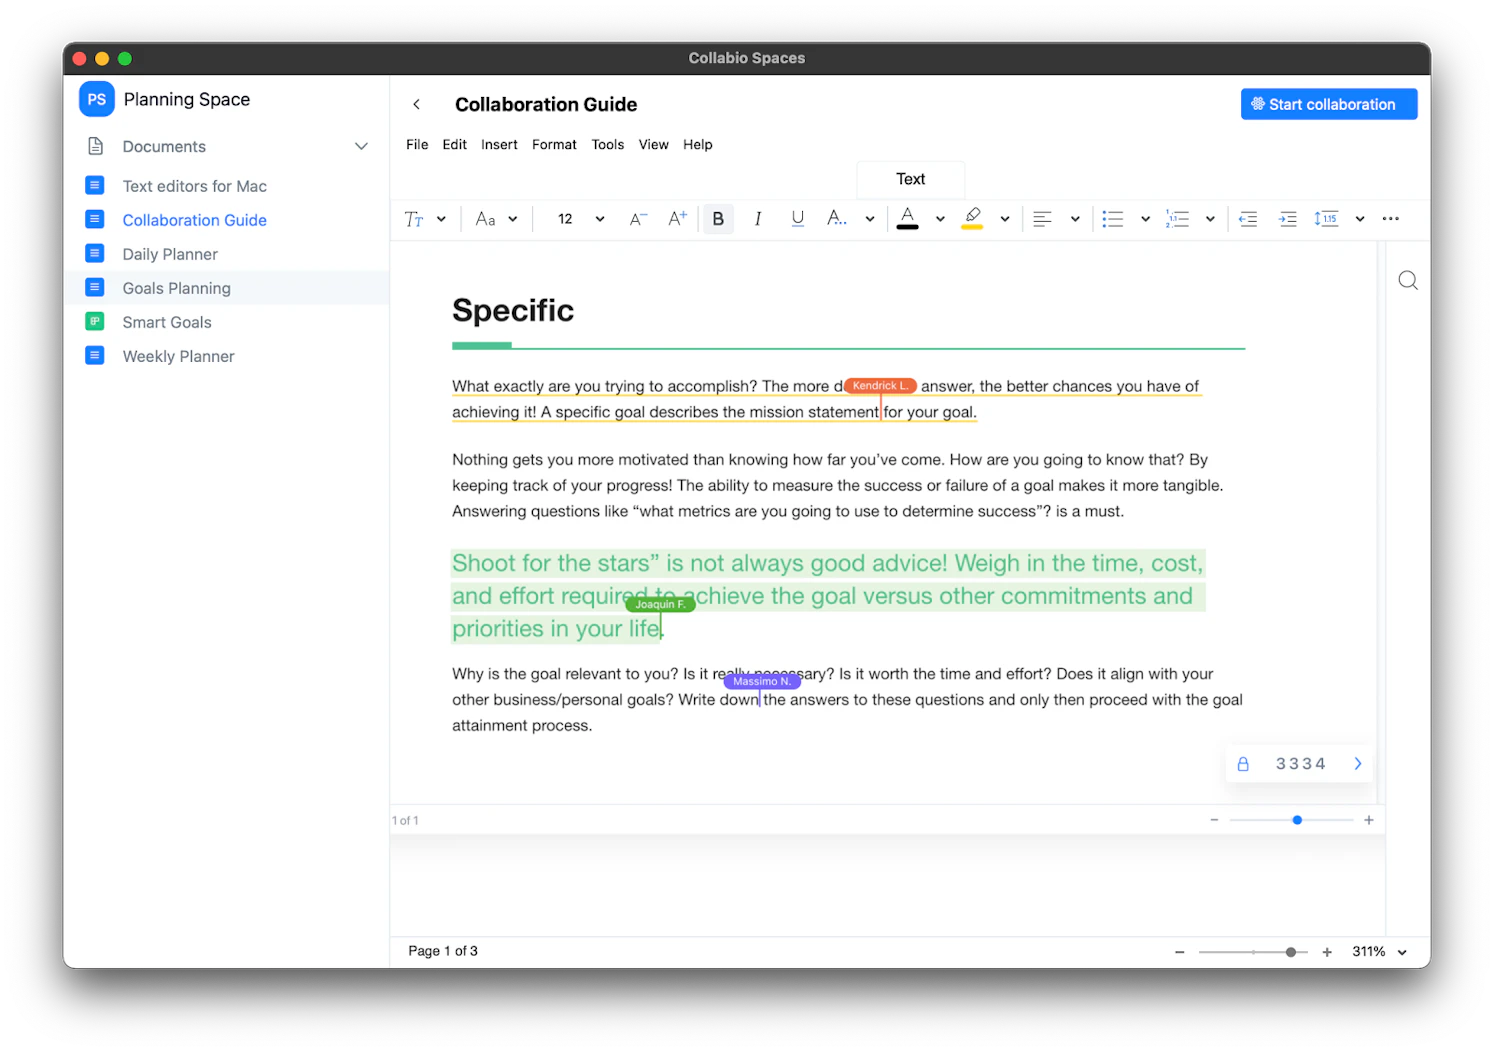Zoom in with status bar plus button

tap(1327, 952)
